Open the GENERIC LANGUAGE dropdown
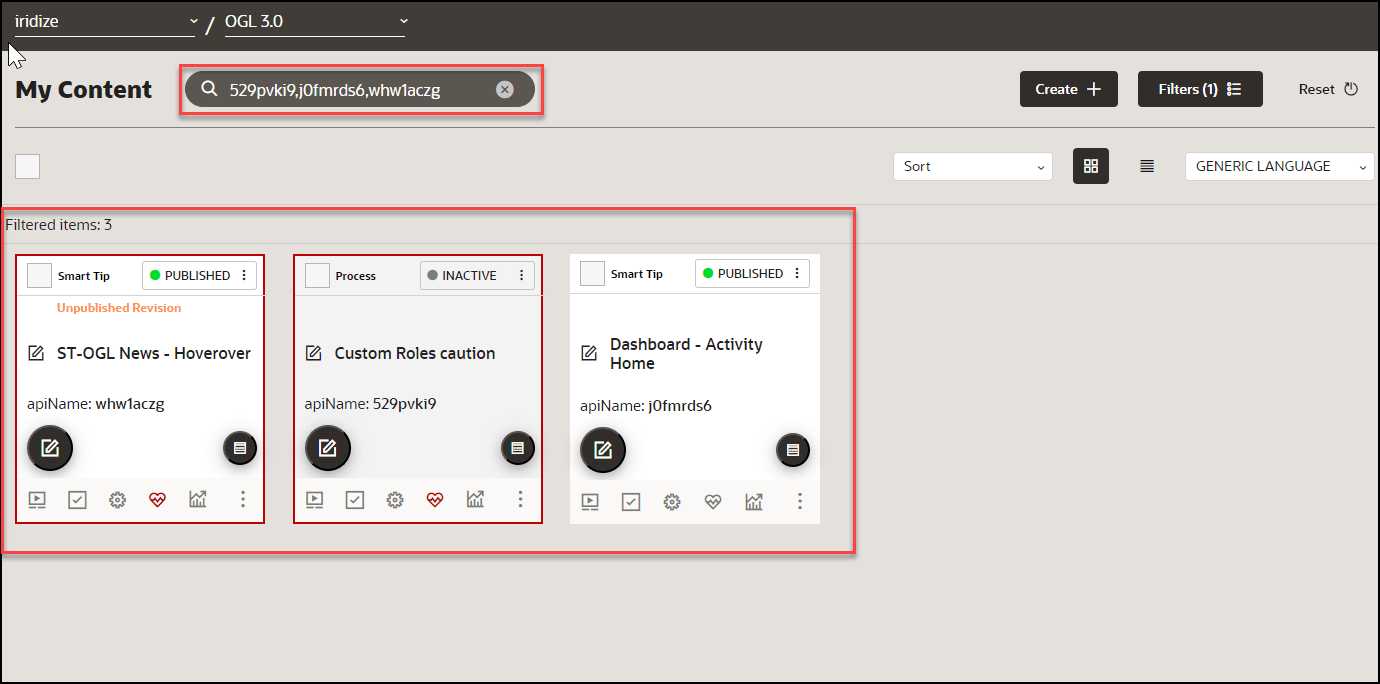Viewport: 1380px width, 684px height. 1280,166
